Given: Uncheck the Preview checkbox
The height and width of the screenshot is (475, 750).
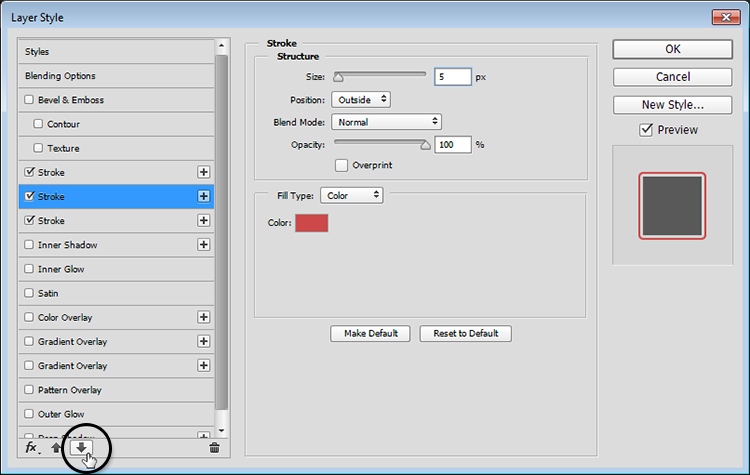Looking at the screenshot, I should click(x=646, y=129).
